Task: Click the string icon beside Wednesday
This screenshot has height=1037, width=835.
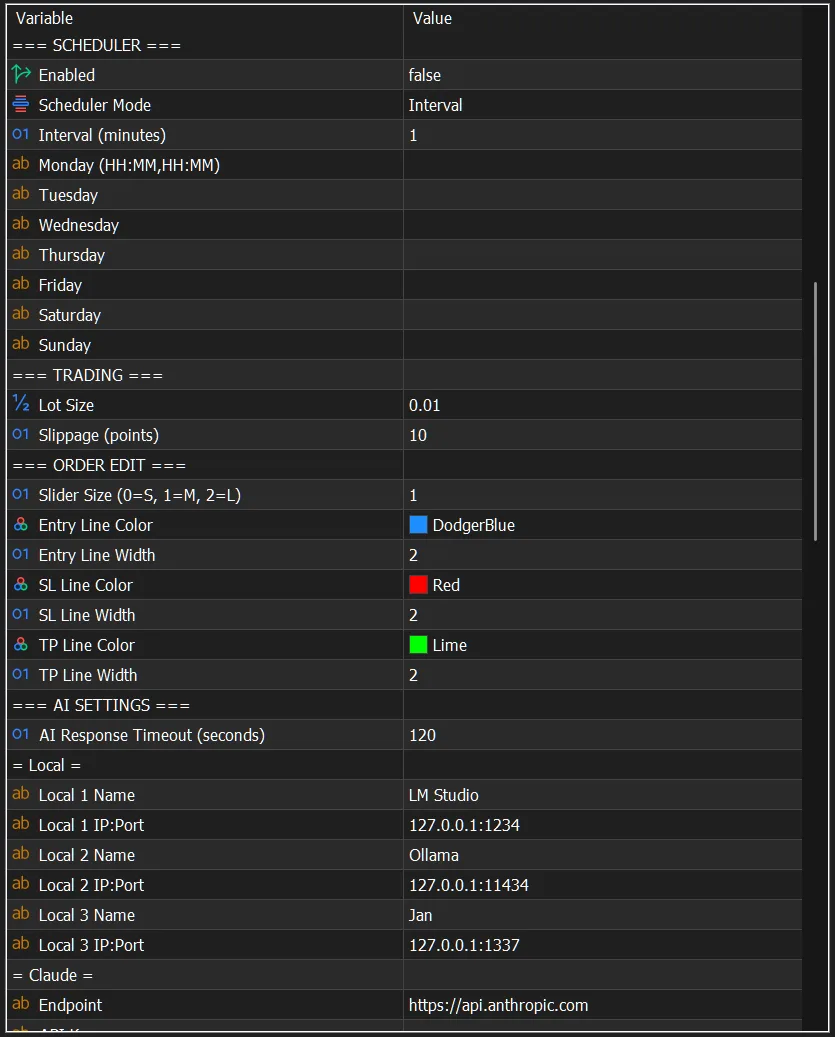Action: [21, 224]
